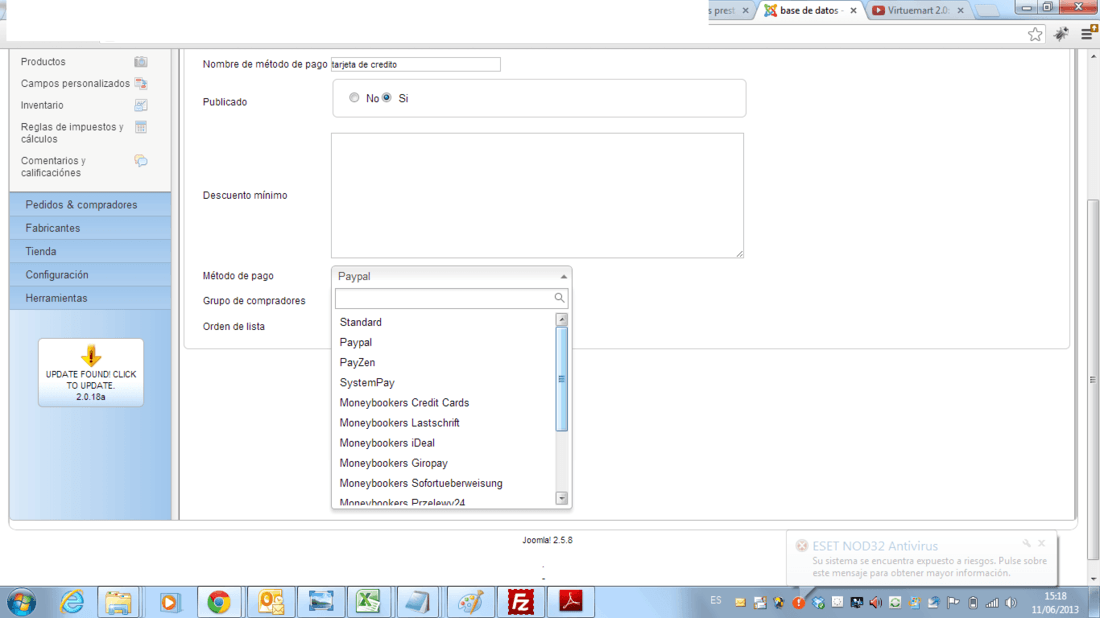
Task: Click the payment list scroll-down arrow
Action: [561, 498]
